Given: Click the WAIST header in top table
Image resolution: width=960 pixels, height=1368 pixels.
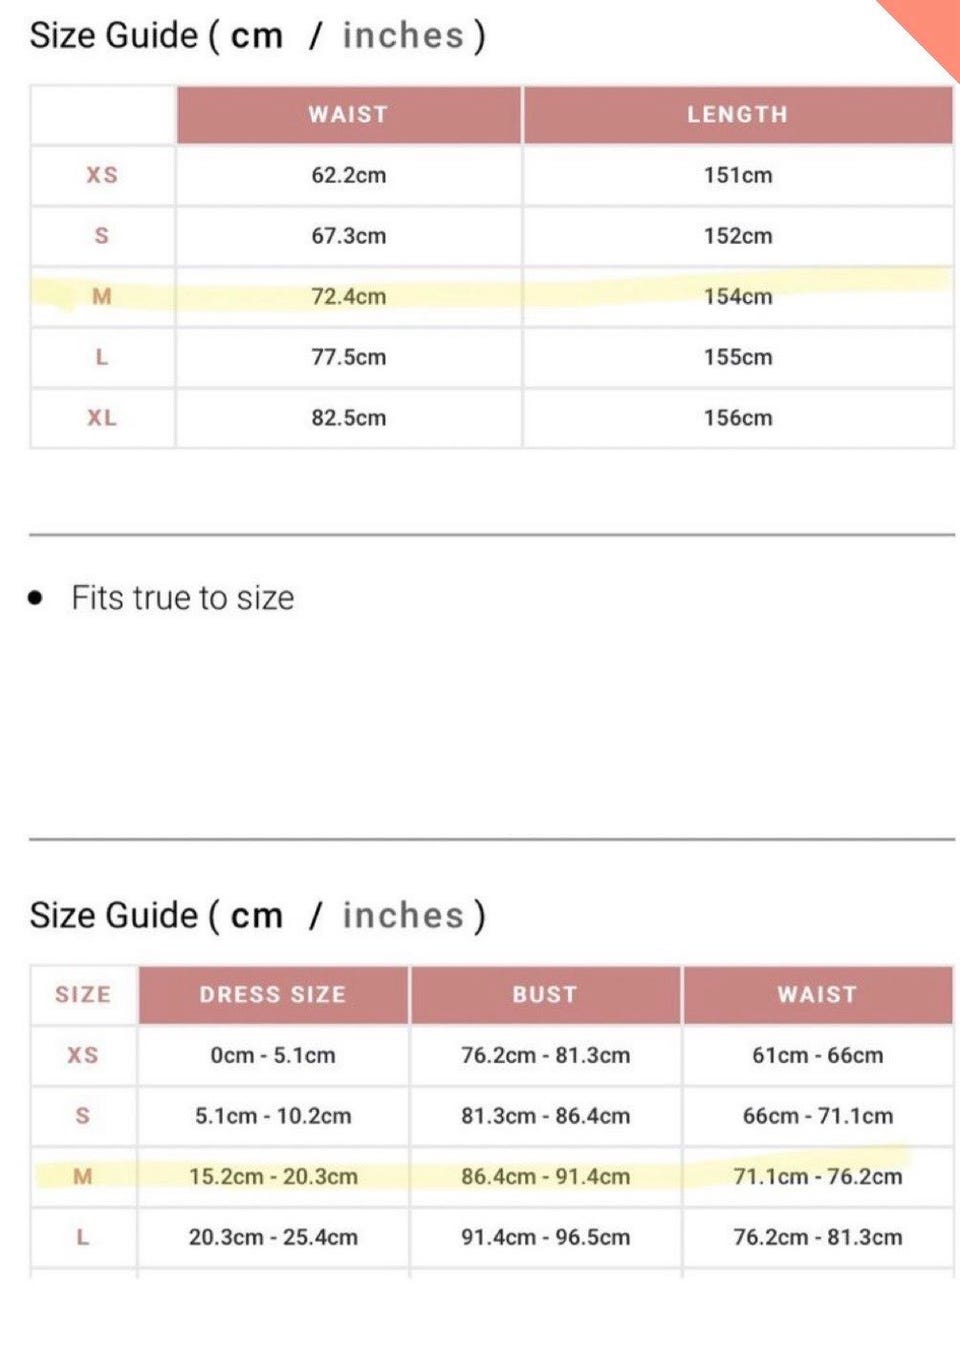Looking at the screenshot, I should (348, 115).
